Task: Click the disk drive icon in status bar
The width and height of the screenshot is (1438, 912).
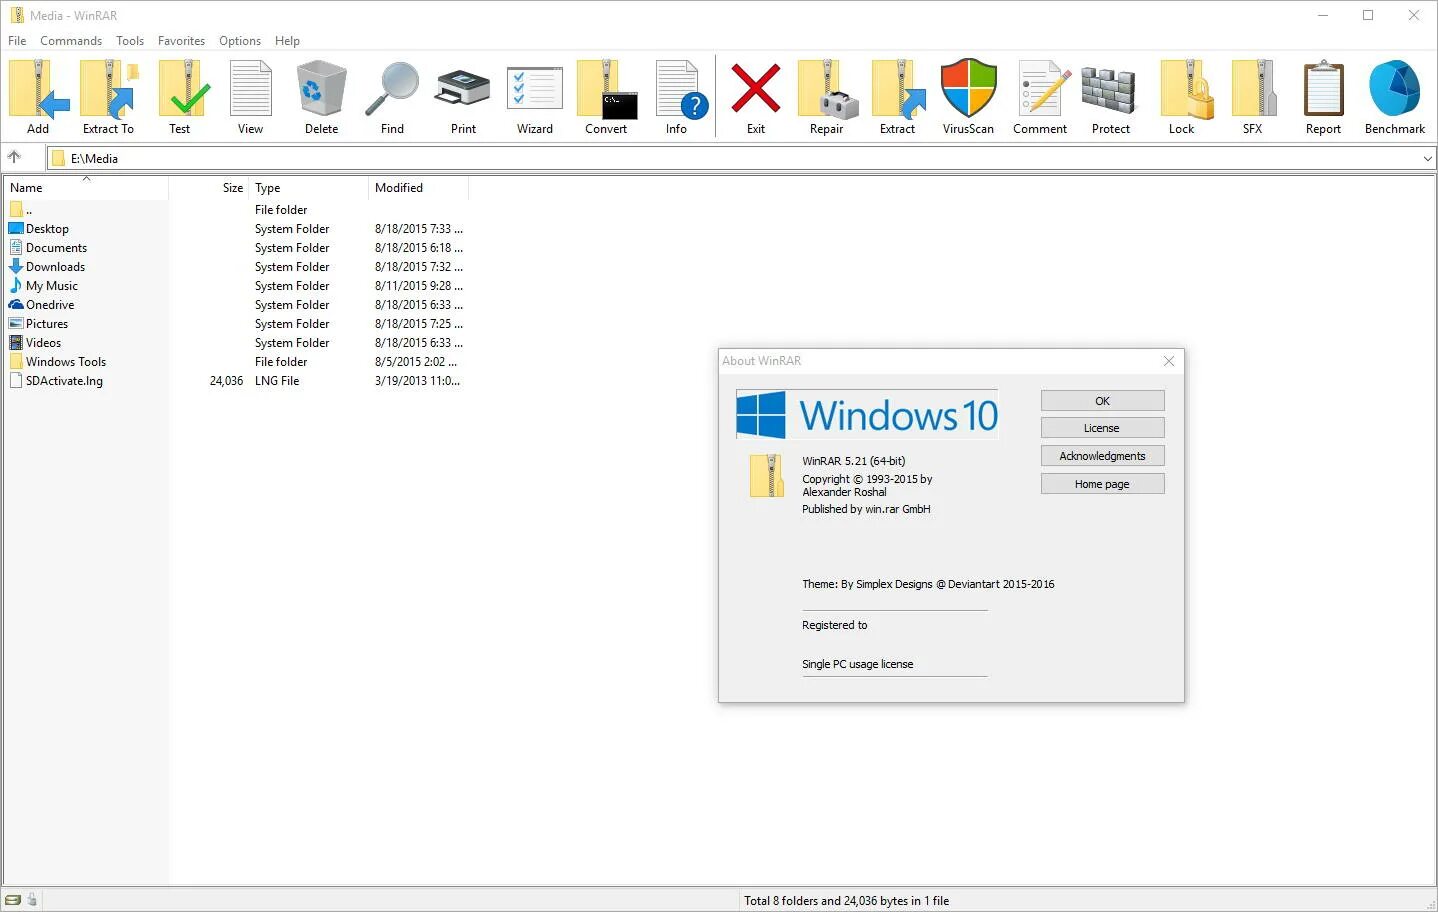Action: pos(13,899)
